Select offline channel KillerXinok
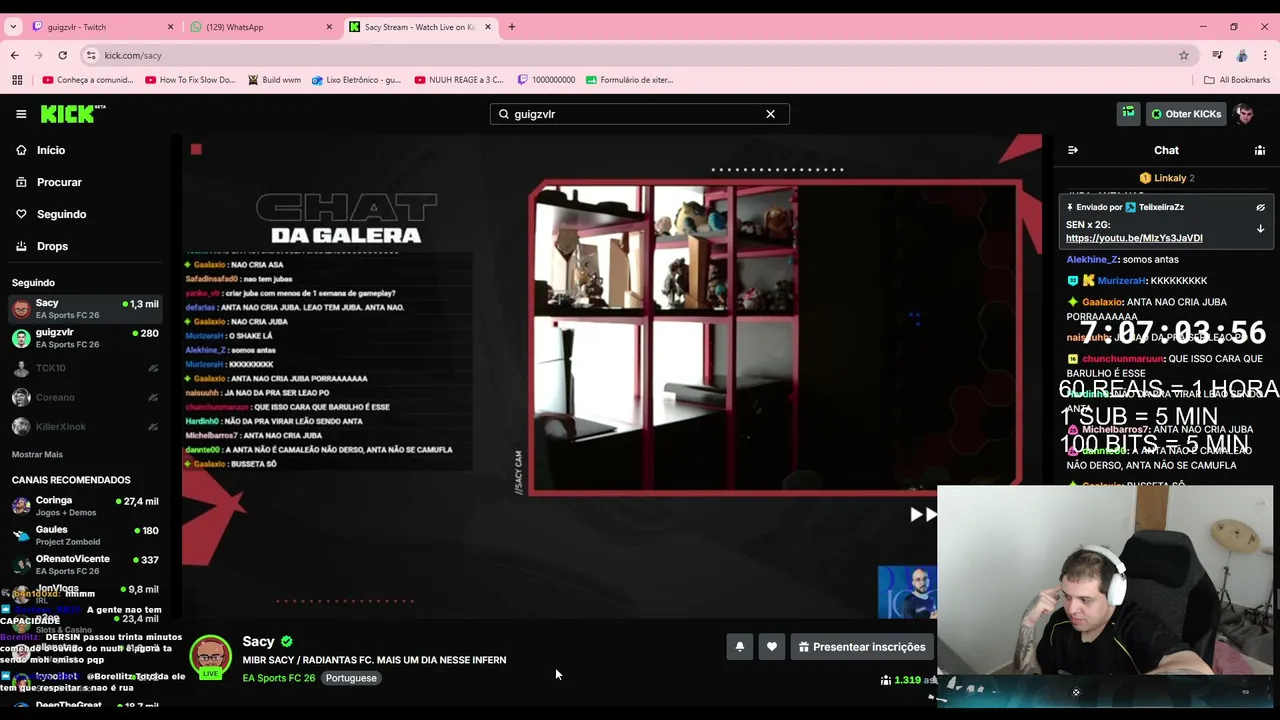Viewport: 1280px width, 720px height. tap(85, 427)
